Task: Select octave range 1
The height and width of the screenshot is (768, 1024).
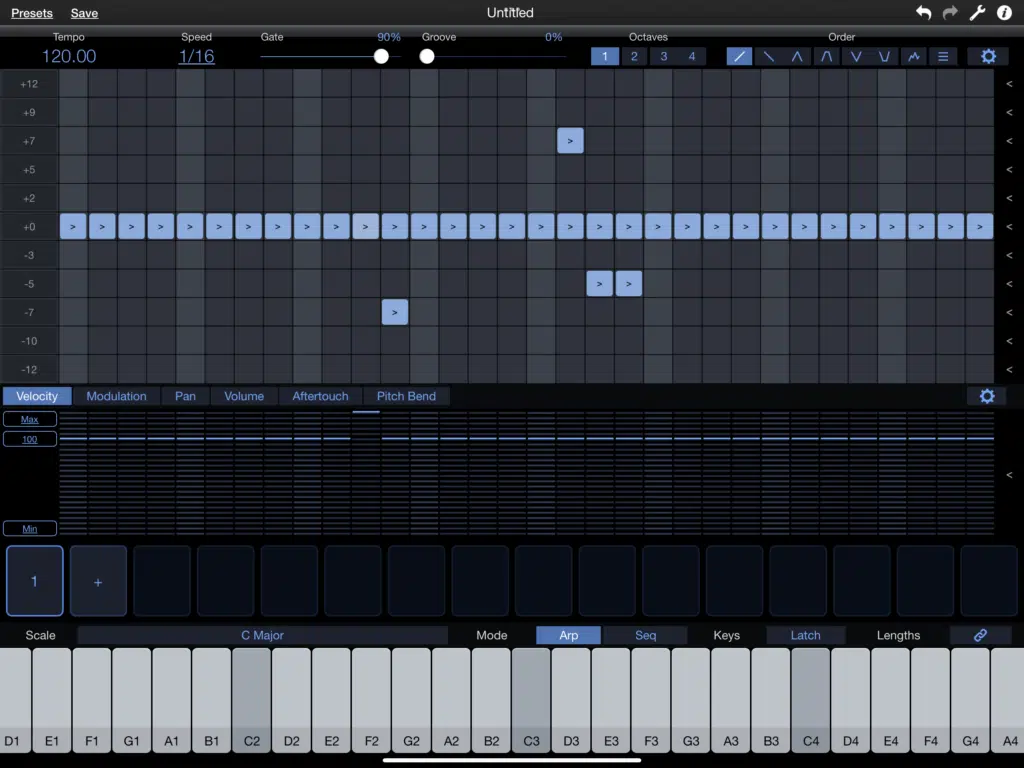Action: (605, 56)
